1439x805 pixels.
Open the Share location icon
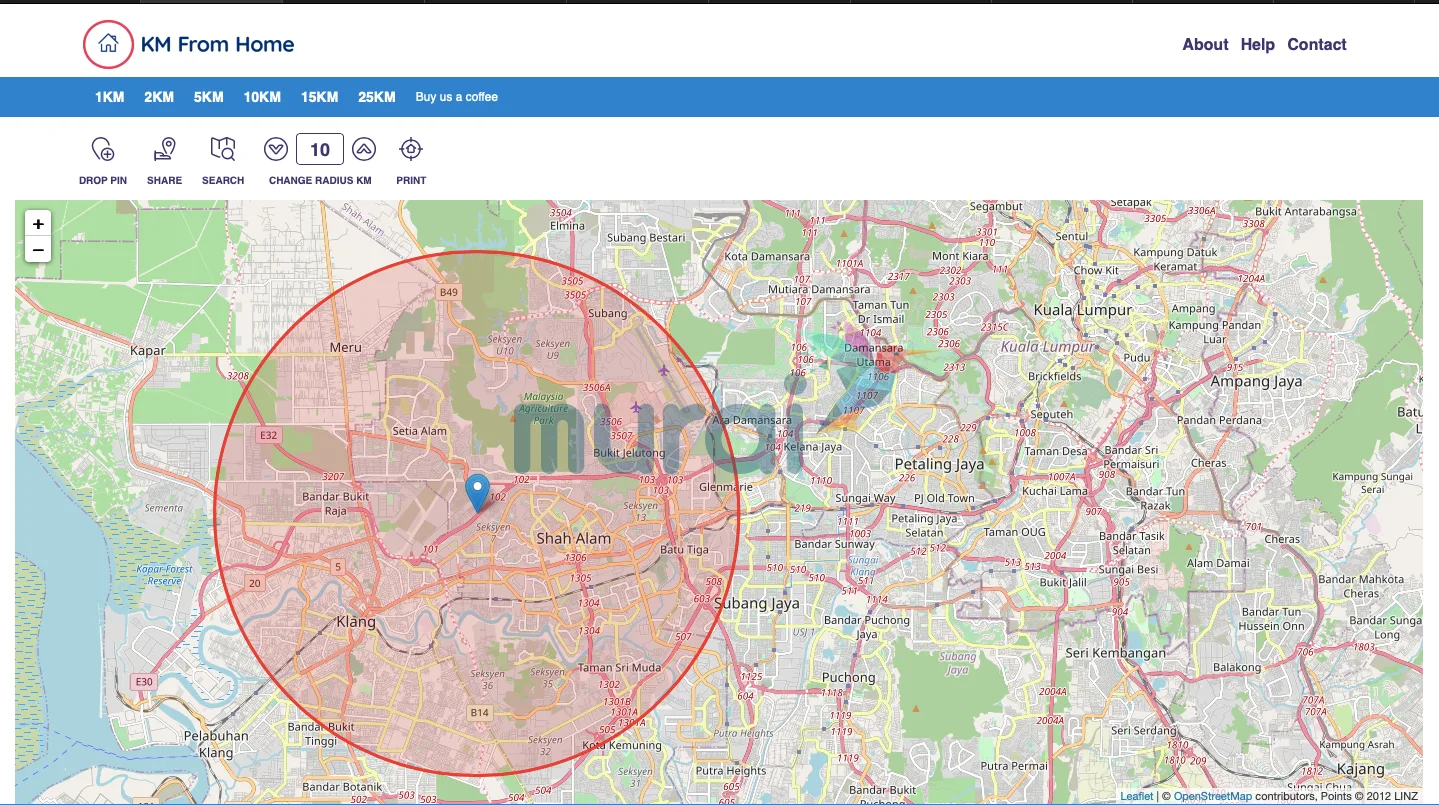coord(164,150)
